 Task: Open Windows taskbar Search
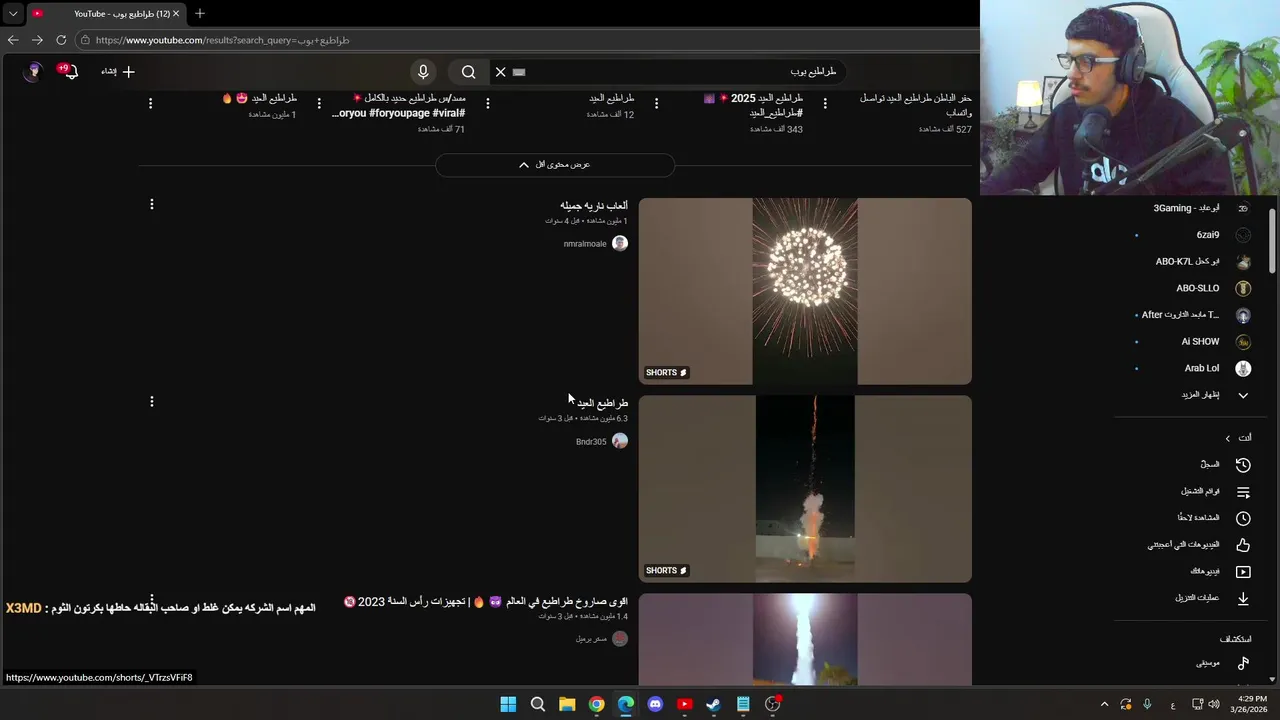click(537, 704)
